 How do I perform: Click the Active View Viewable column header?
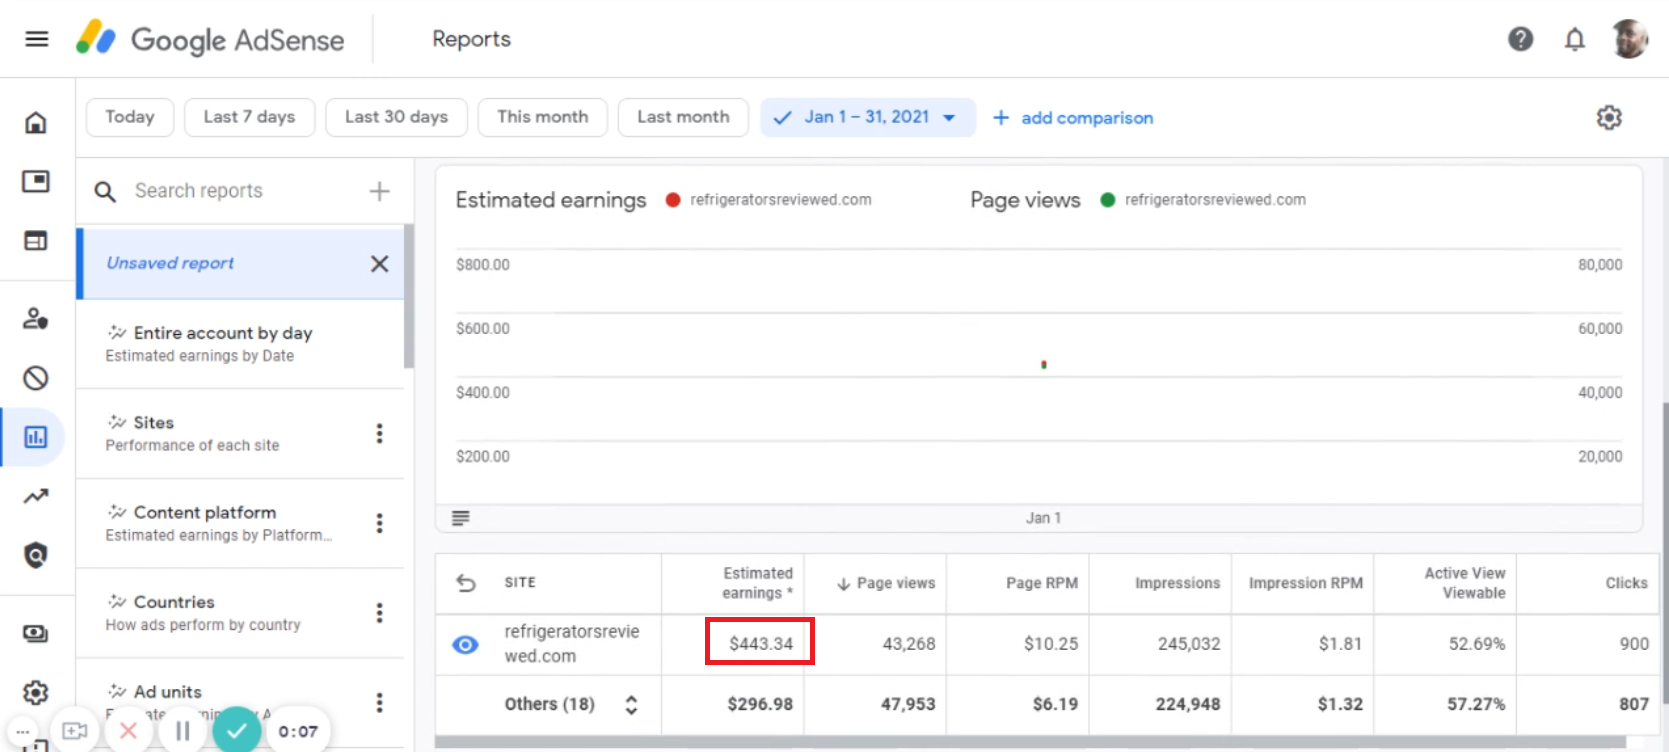pyautogui.click(x=1465, y=583)
